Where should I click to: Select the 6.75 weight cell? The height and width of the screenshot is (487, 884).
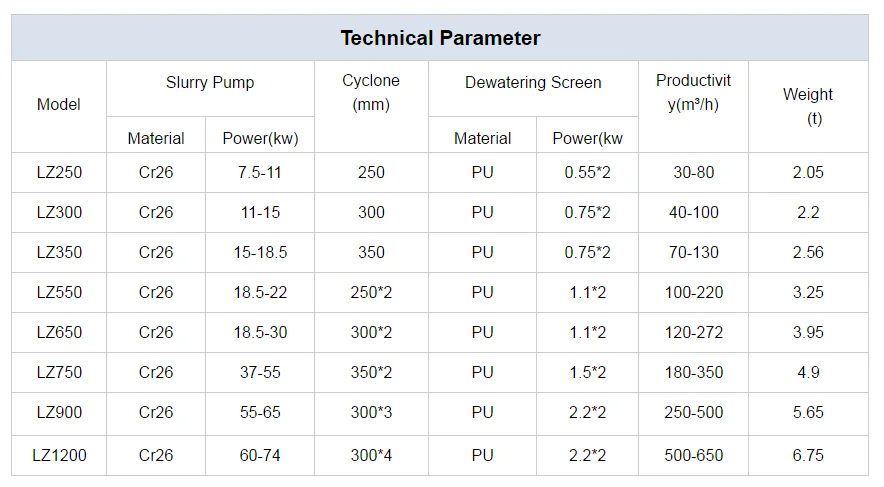coord(808,455)
